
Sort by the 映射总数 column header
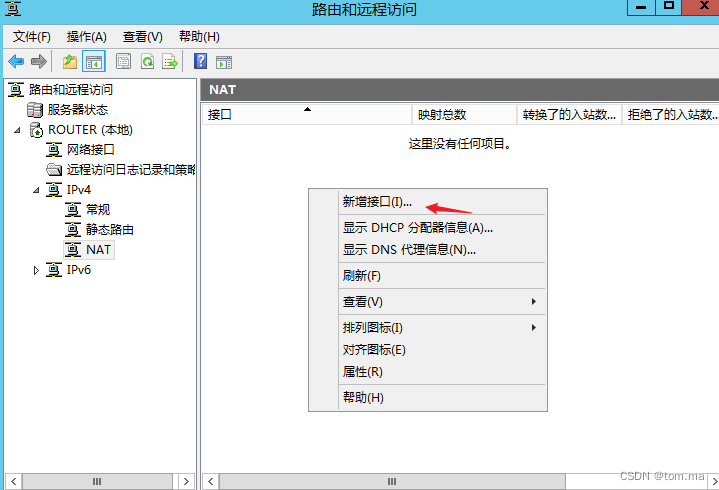pos(464,115)
